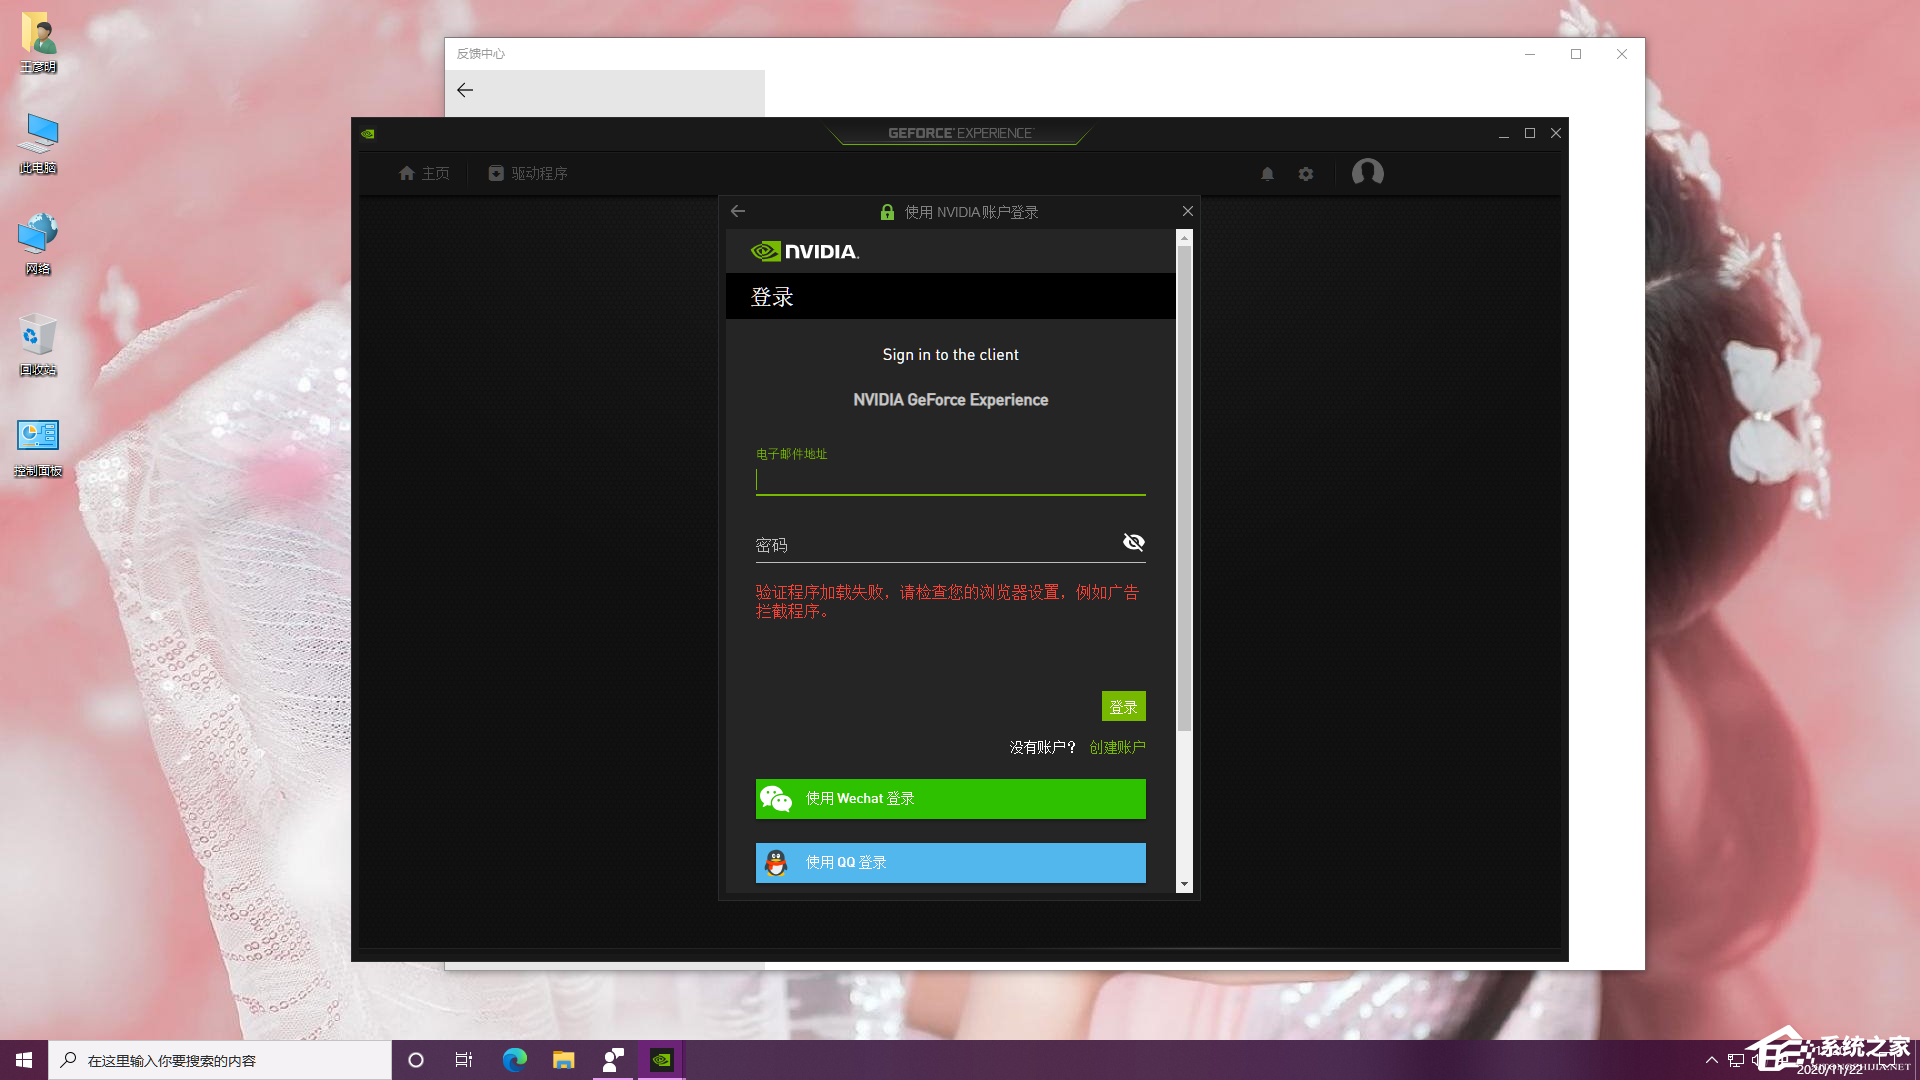Sign in using the QQ button

pos(950,862)
